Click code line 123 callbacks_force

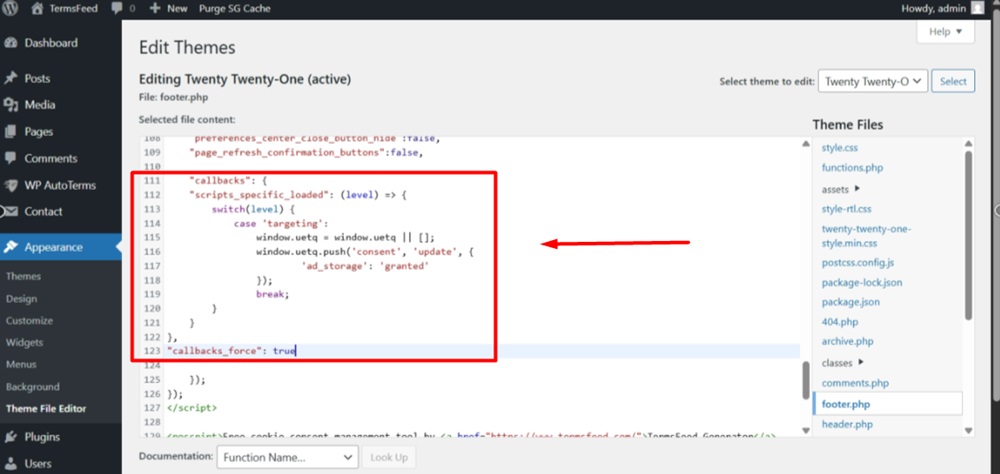(x=232, y=351)
